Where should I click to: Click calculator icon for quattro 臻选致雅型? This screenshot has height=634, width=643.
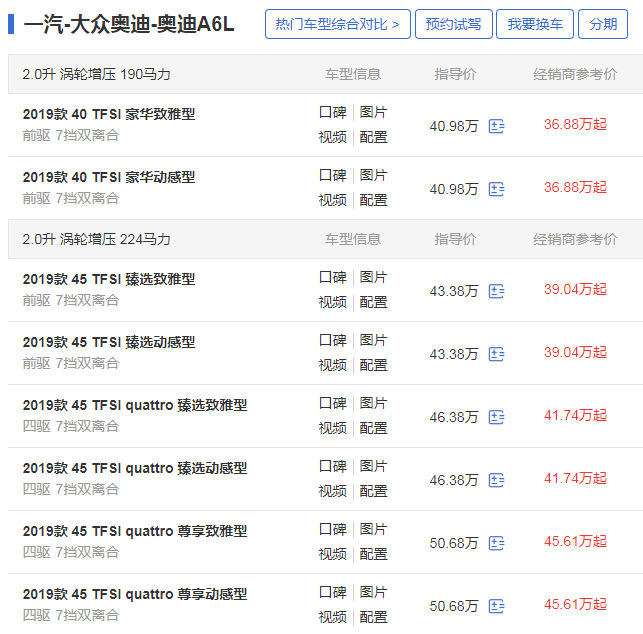(x=496, y=417)
